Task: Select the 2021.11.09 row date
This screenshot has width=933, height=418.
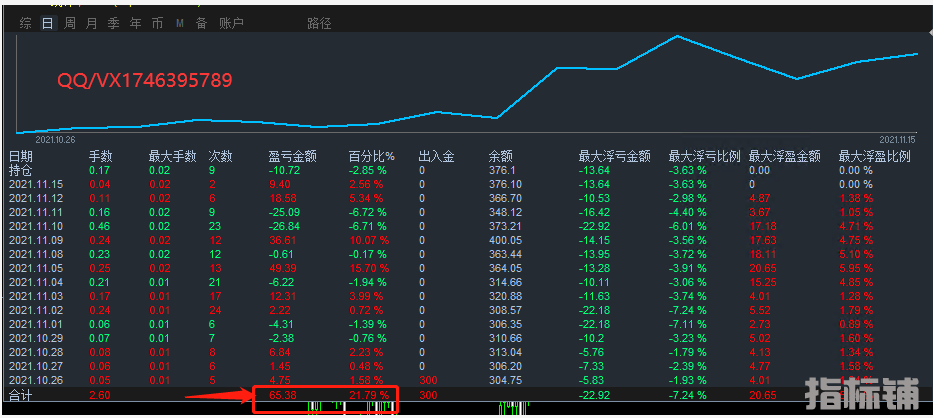Action: click(36, 240)
